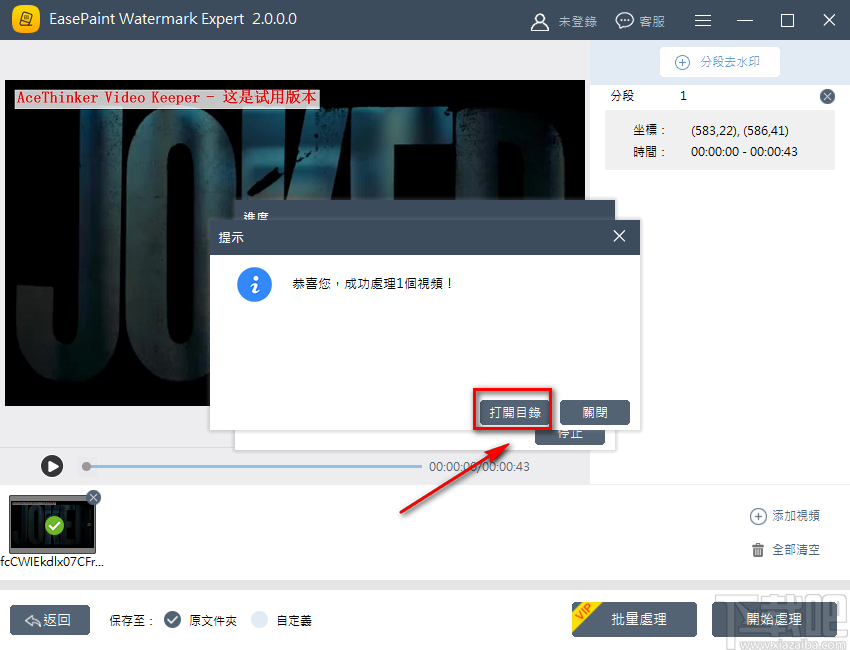
Task: Click 全部清空 to clear all videos
Action: point(785,550)
